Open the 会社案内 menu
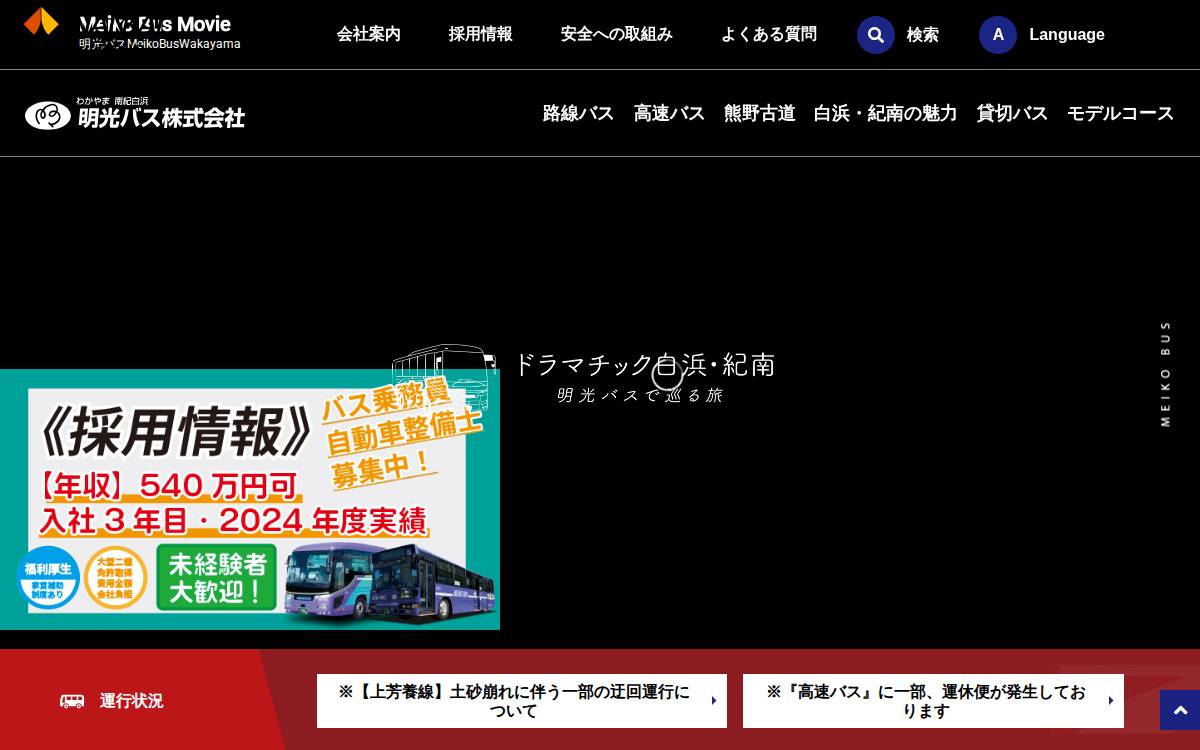The height and width of the screenshot is (750, 1200). [369, 34]
